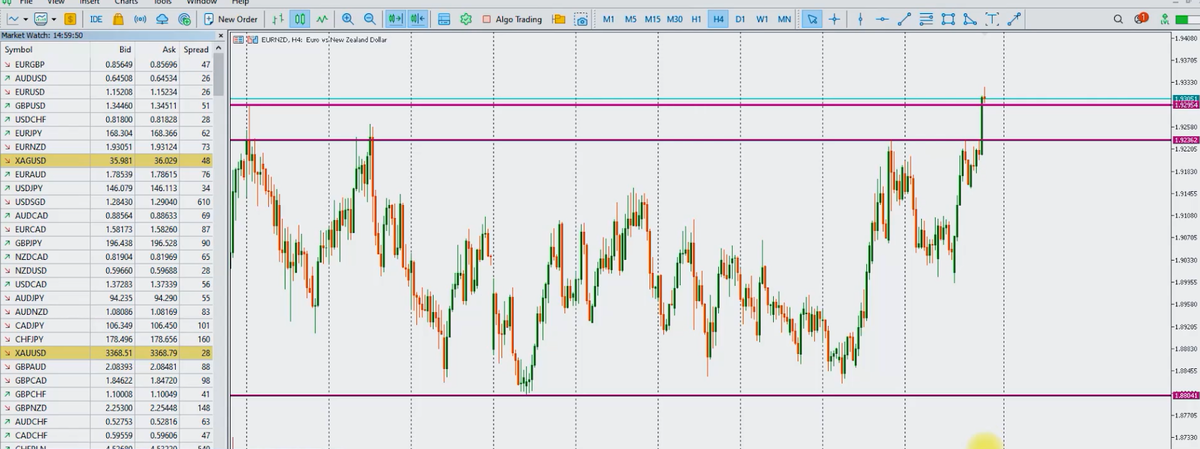The image size is (1200, 449).
Task: Switch chart to line chart view
Action: click(x=321, y=19)
